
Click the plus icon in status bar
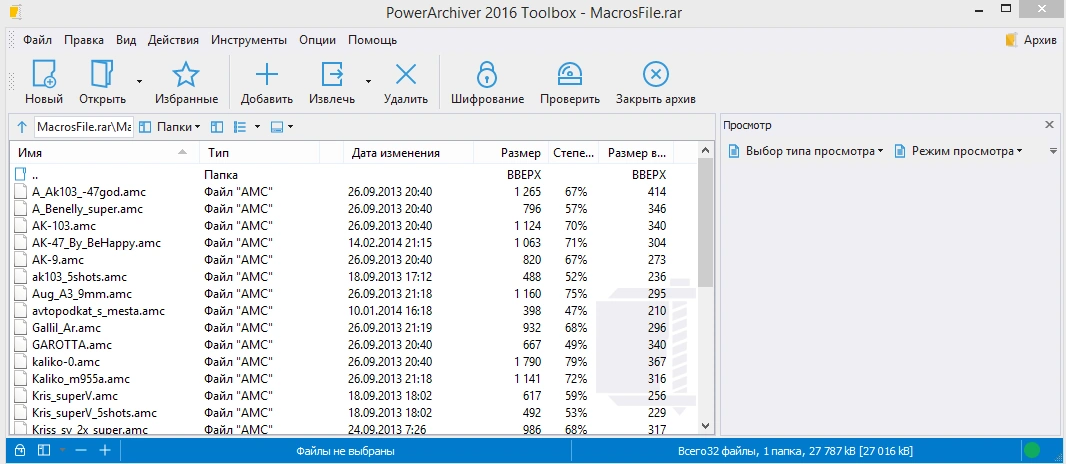coord(105,450)
